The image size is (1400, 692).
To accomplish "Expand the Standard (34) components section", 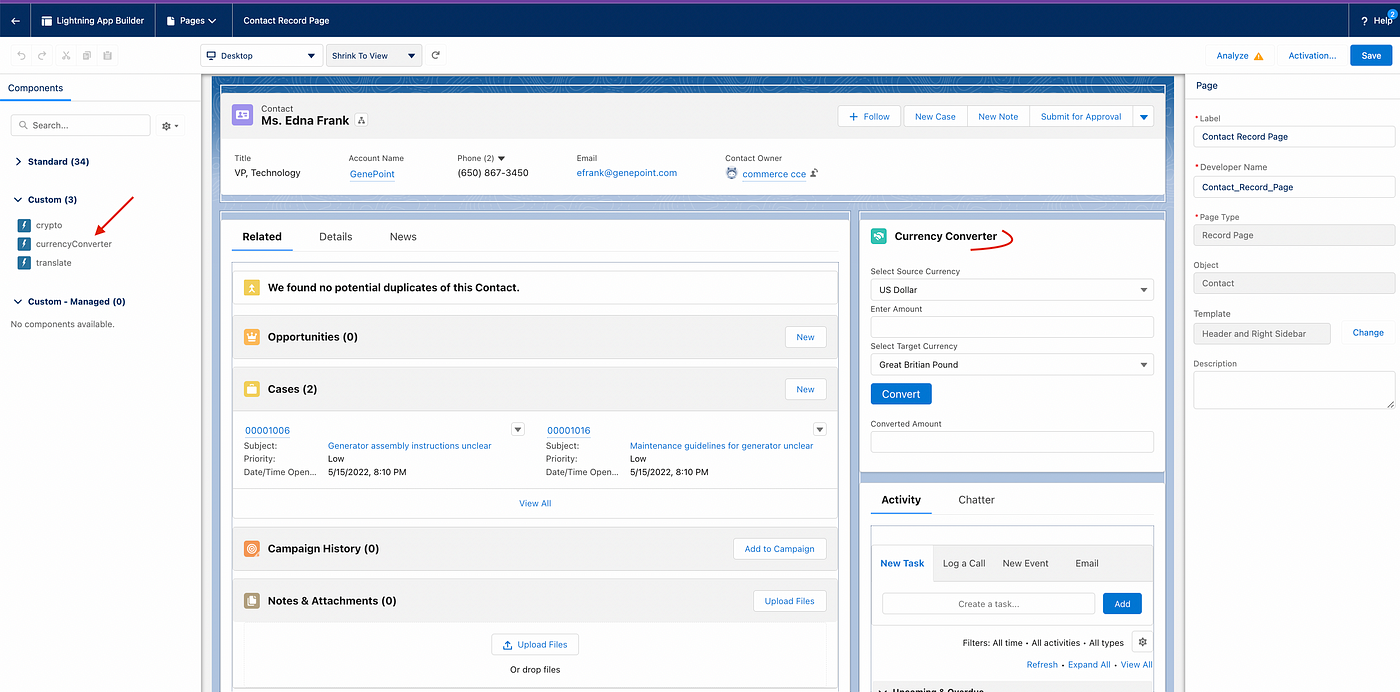I will [x=19, y=162].
